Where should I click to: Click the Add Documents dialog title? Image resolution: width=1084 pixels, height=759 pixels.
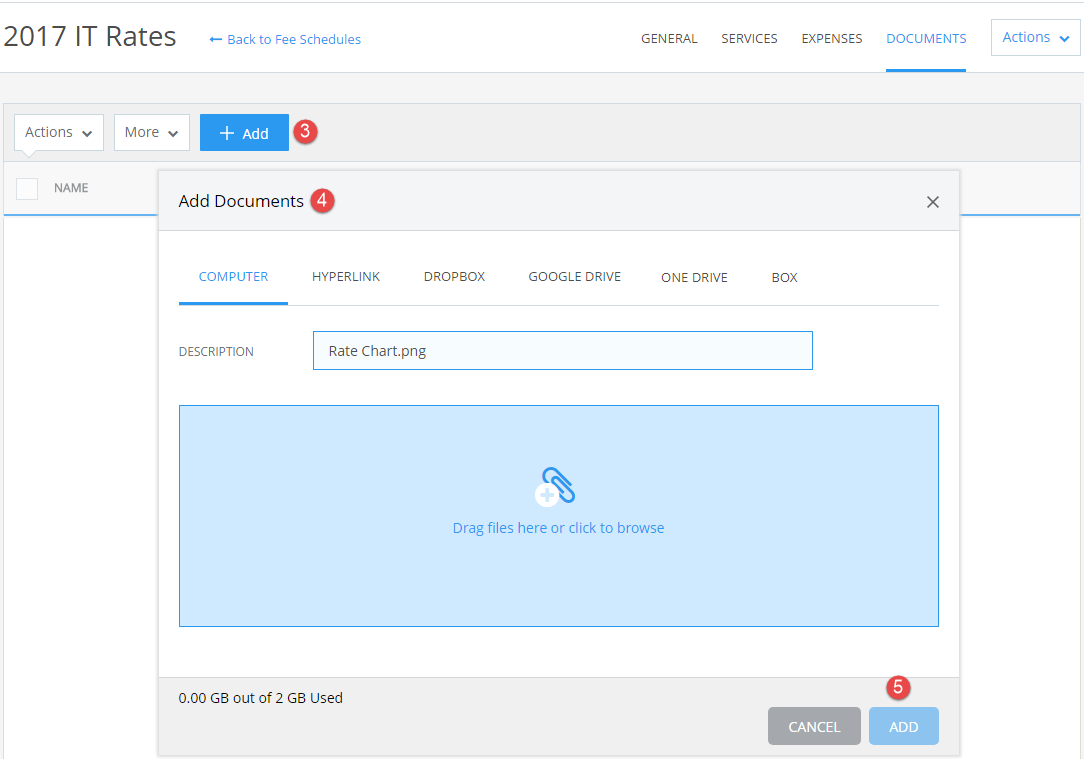coord(241,201)
